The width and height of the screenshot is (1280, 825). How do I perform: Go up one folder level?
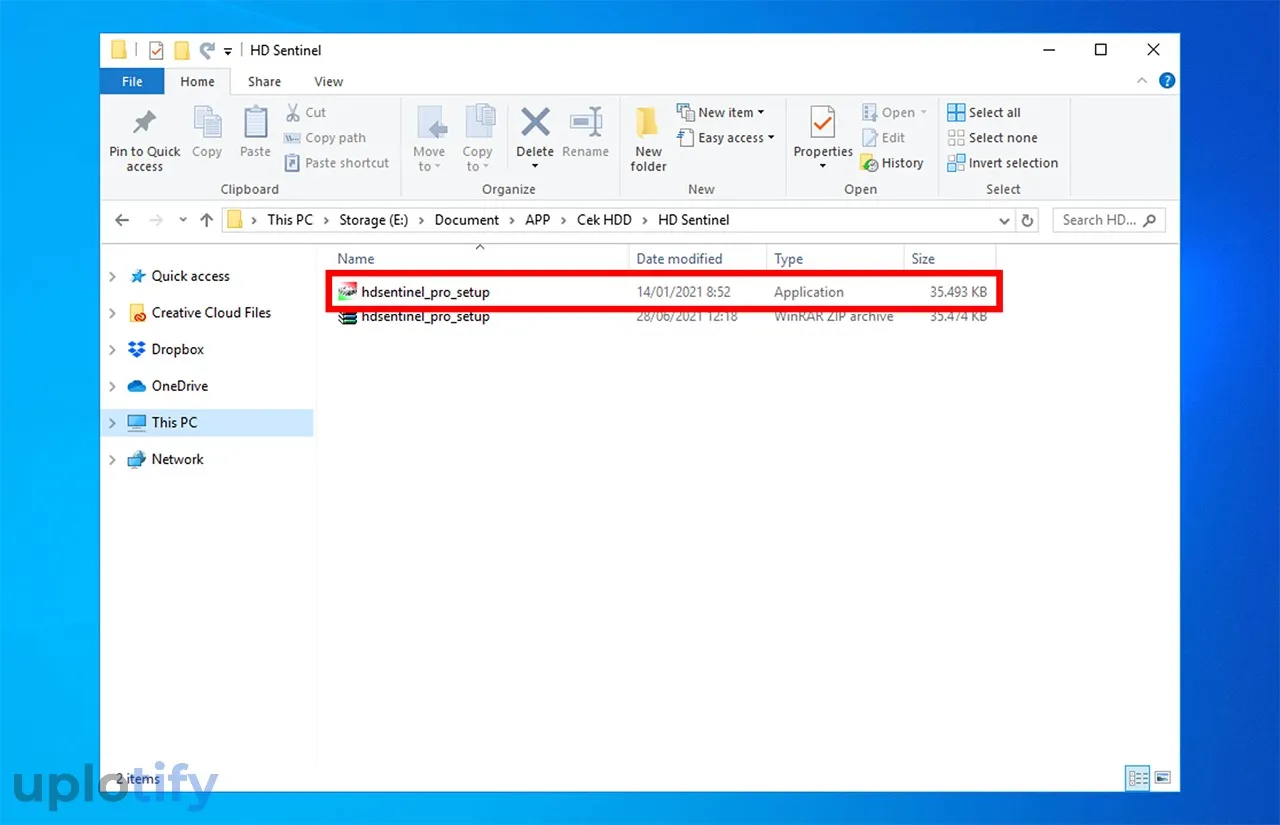[x=206, y=220]
